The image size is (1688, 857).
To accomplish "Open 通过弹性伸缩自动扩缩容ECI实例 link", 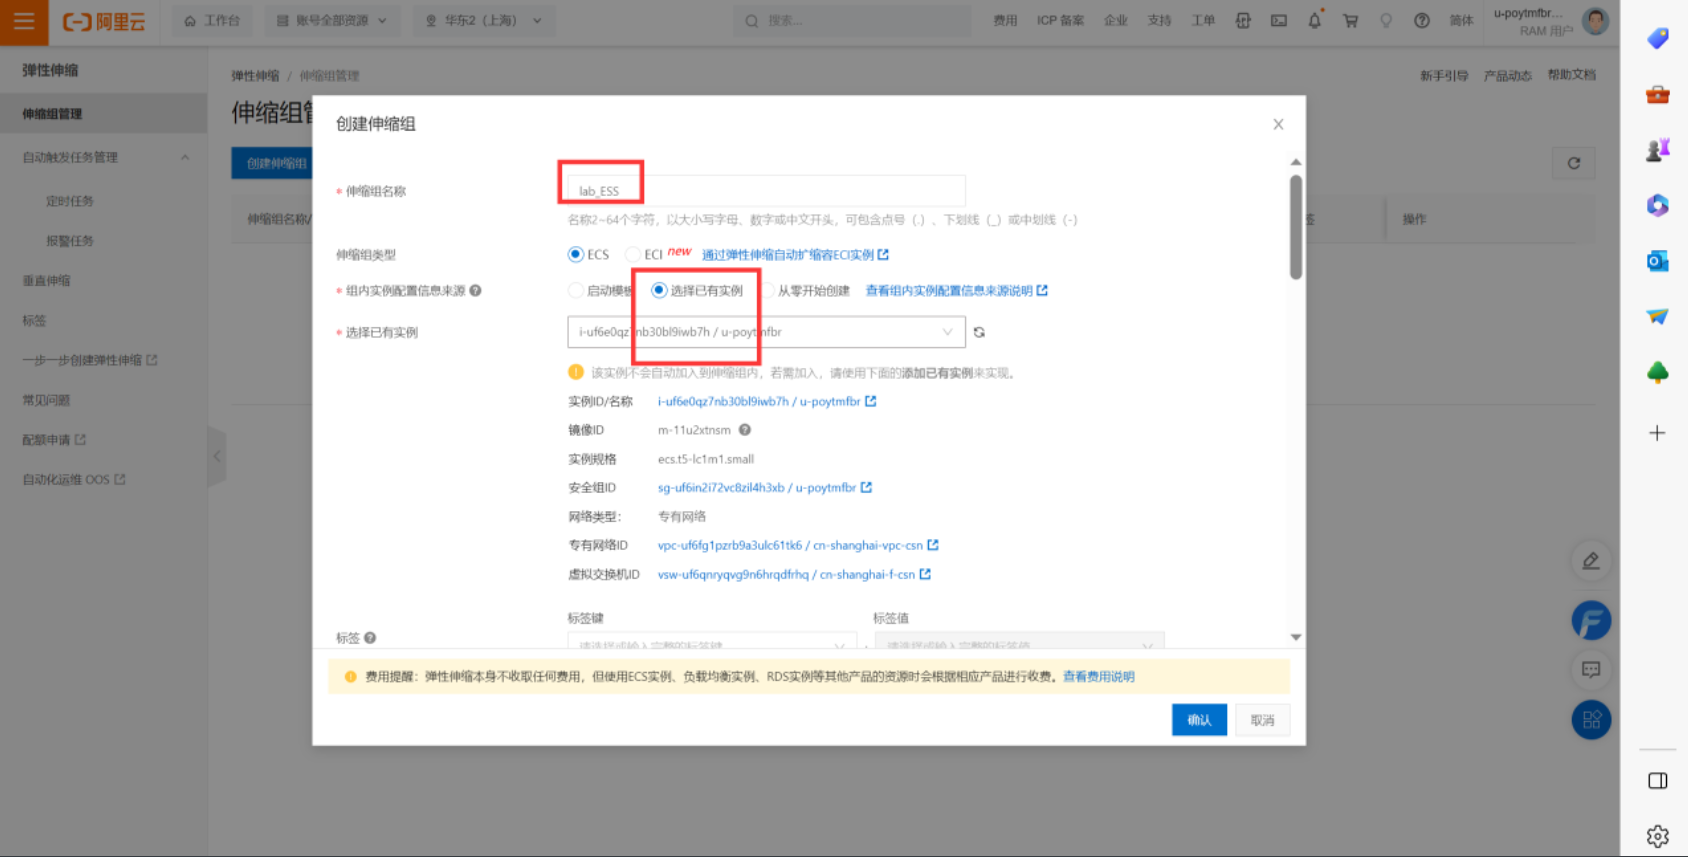I will (795, 255).
